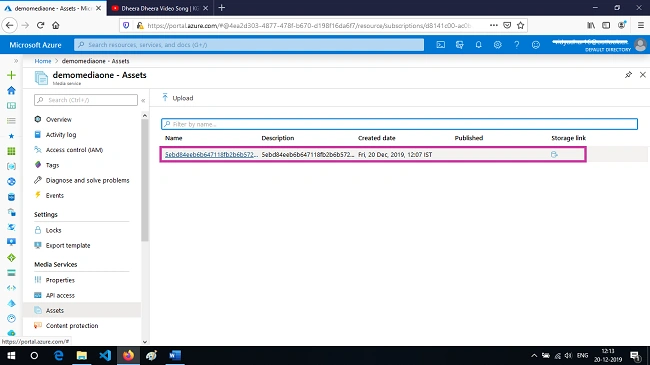Screen dimensions: 650x365
Task: Click the Azure global search bar
Action: click(249, 45)
